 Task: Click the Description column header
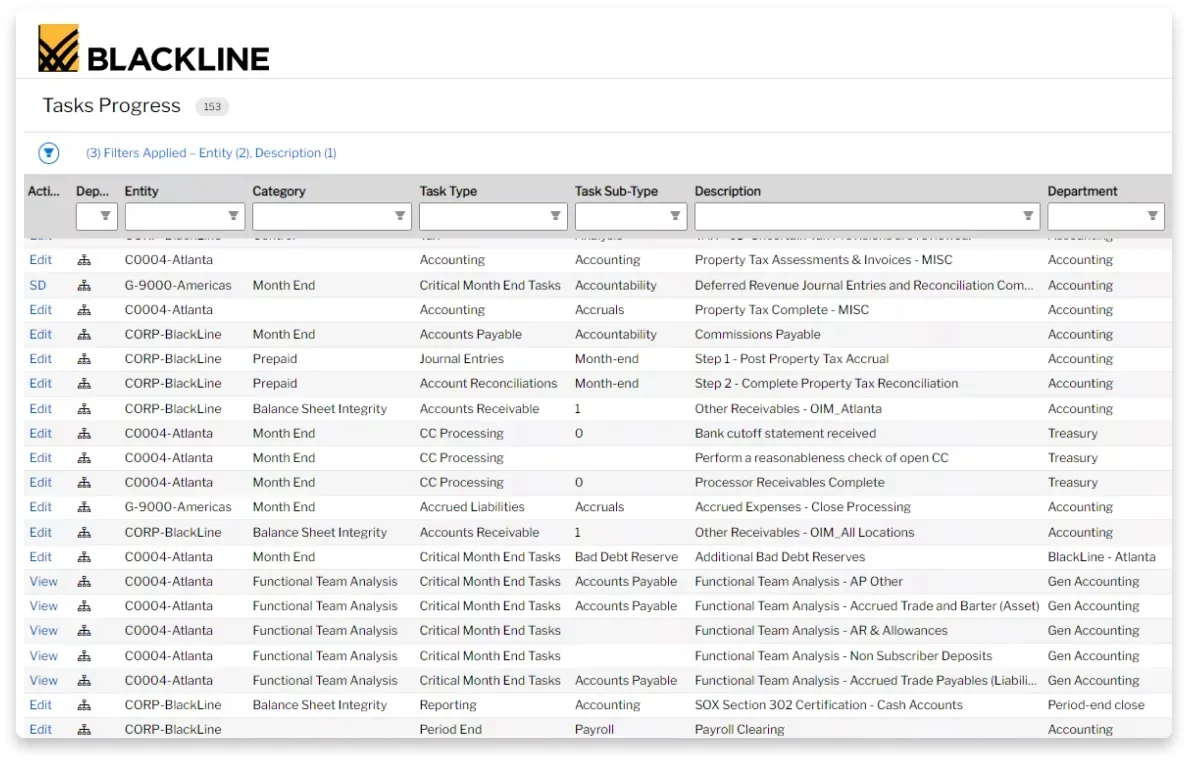727,191
